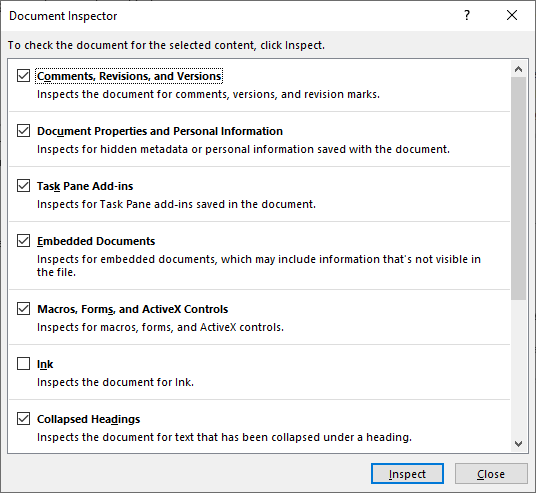Toggle the Task Pane Add-ins checkbox
Image resolution: width=536 pixels, height=493 pixels.
(23, 186)
